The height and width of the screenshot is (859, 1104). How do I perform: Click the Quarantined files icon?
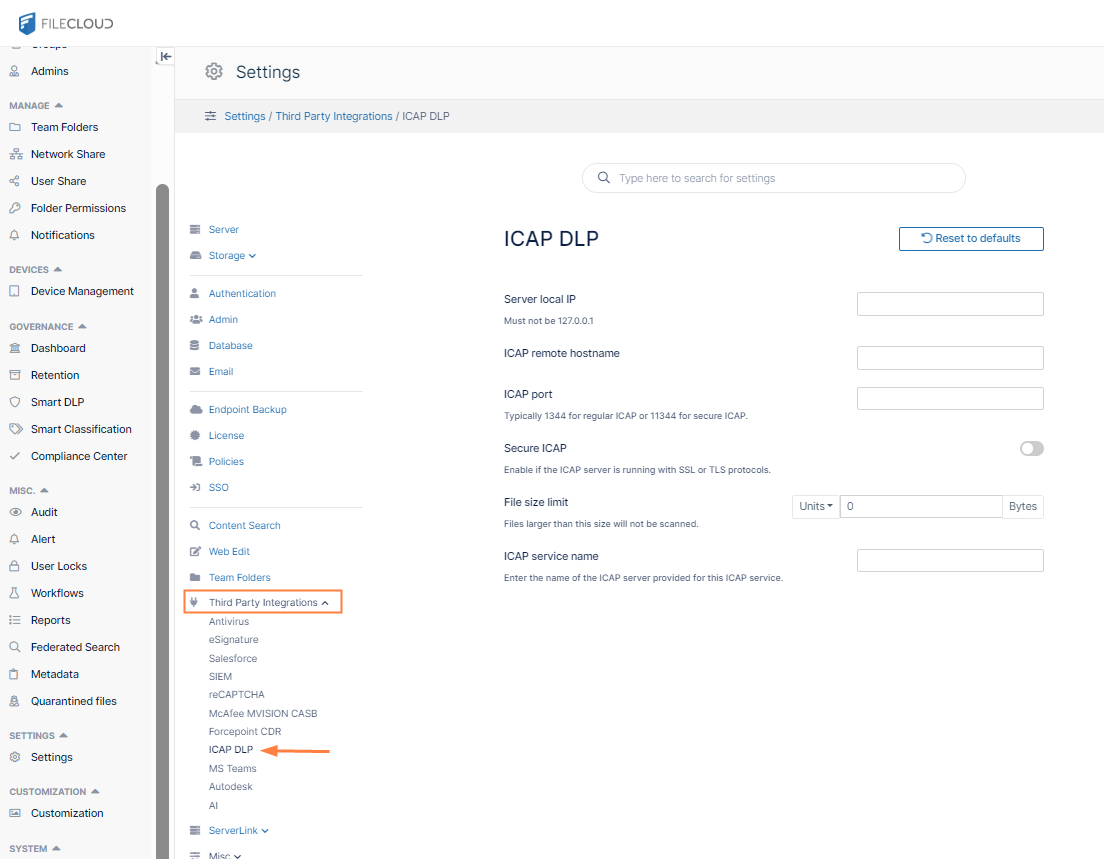tap(15, 701)
